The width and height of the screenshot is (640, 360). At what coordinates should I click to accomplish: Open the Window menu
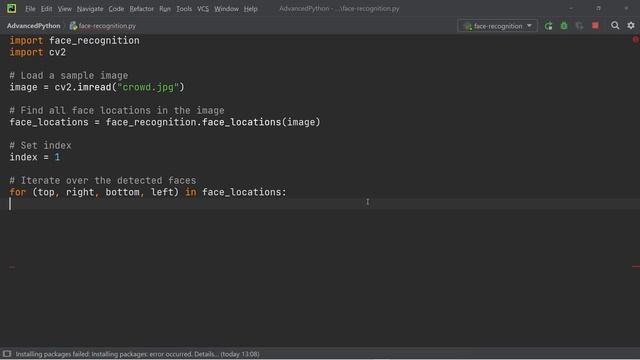point(226,9)
